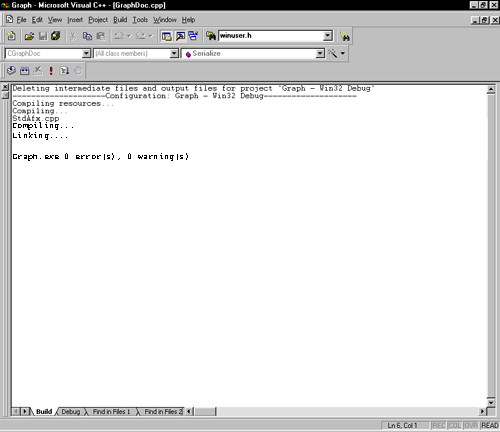Screen dimensions: 500x432
Task: Open the WizardBar actions wand icon
Action: 333,53
